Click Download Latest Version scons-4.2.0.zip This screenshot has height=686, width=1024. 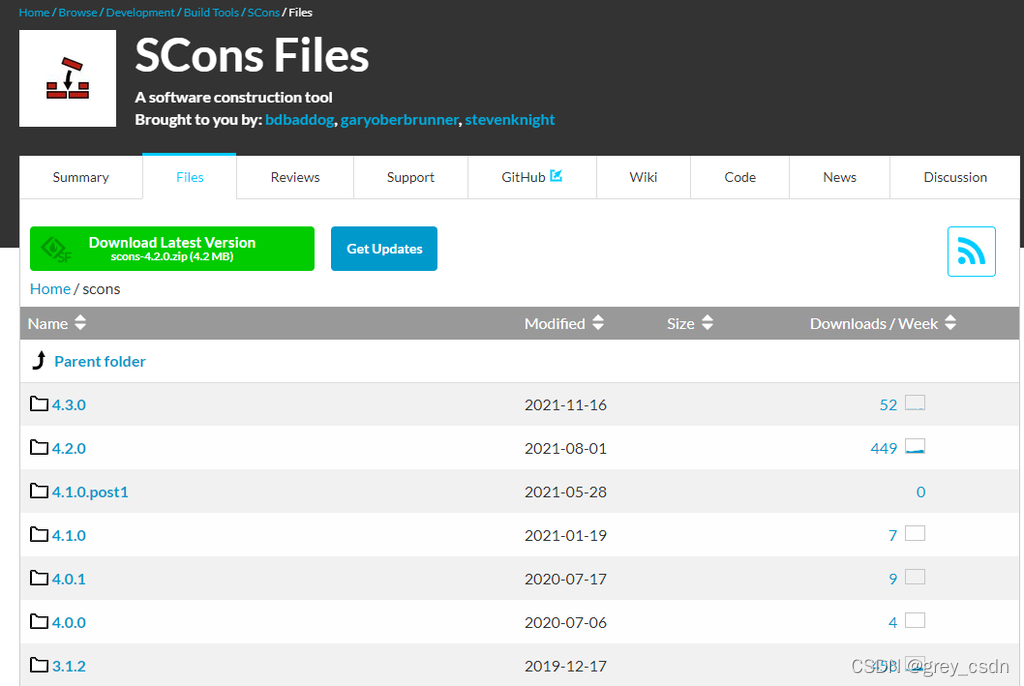pos(171,248)
